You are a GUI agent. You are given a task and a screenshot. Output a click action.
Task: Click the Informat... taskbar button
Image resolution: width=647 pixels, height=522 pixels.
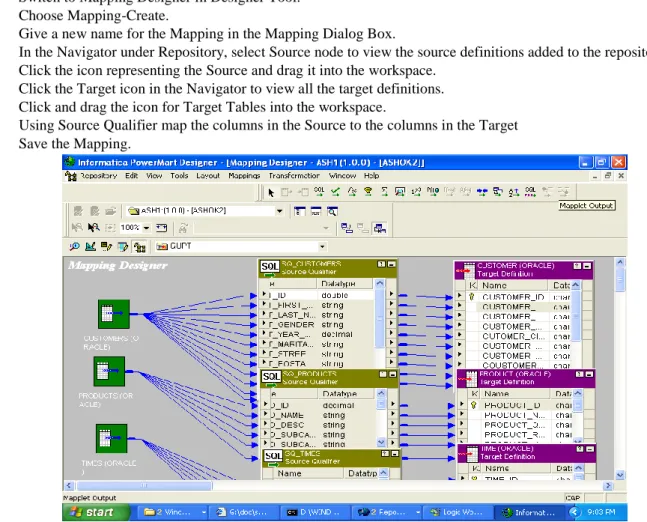tap(529, 513)
